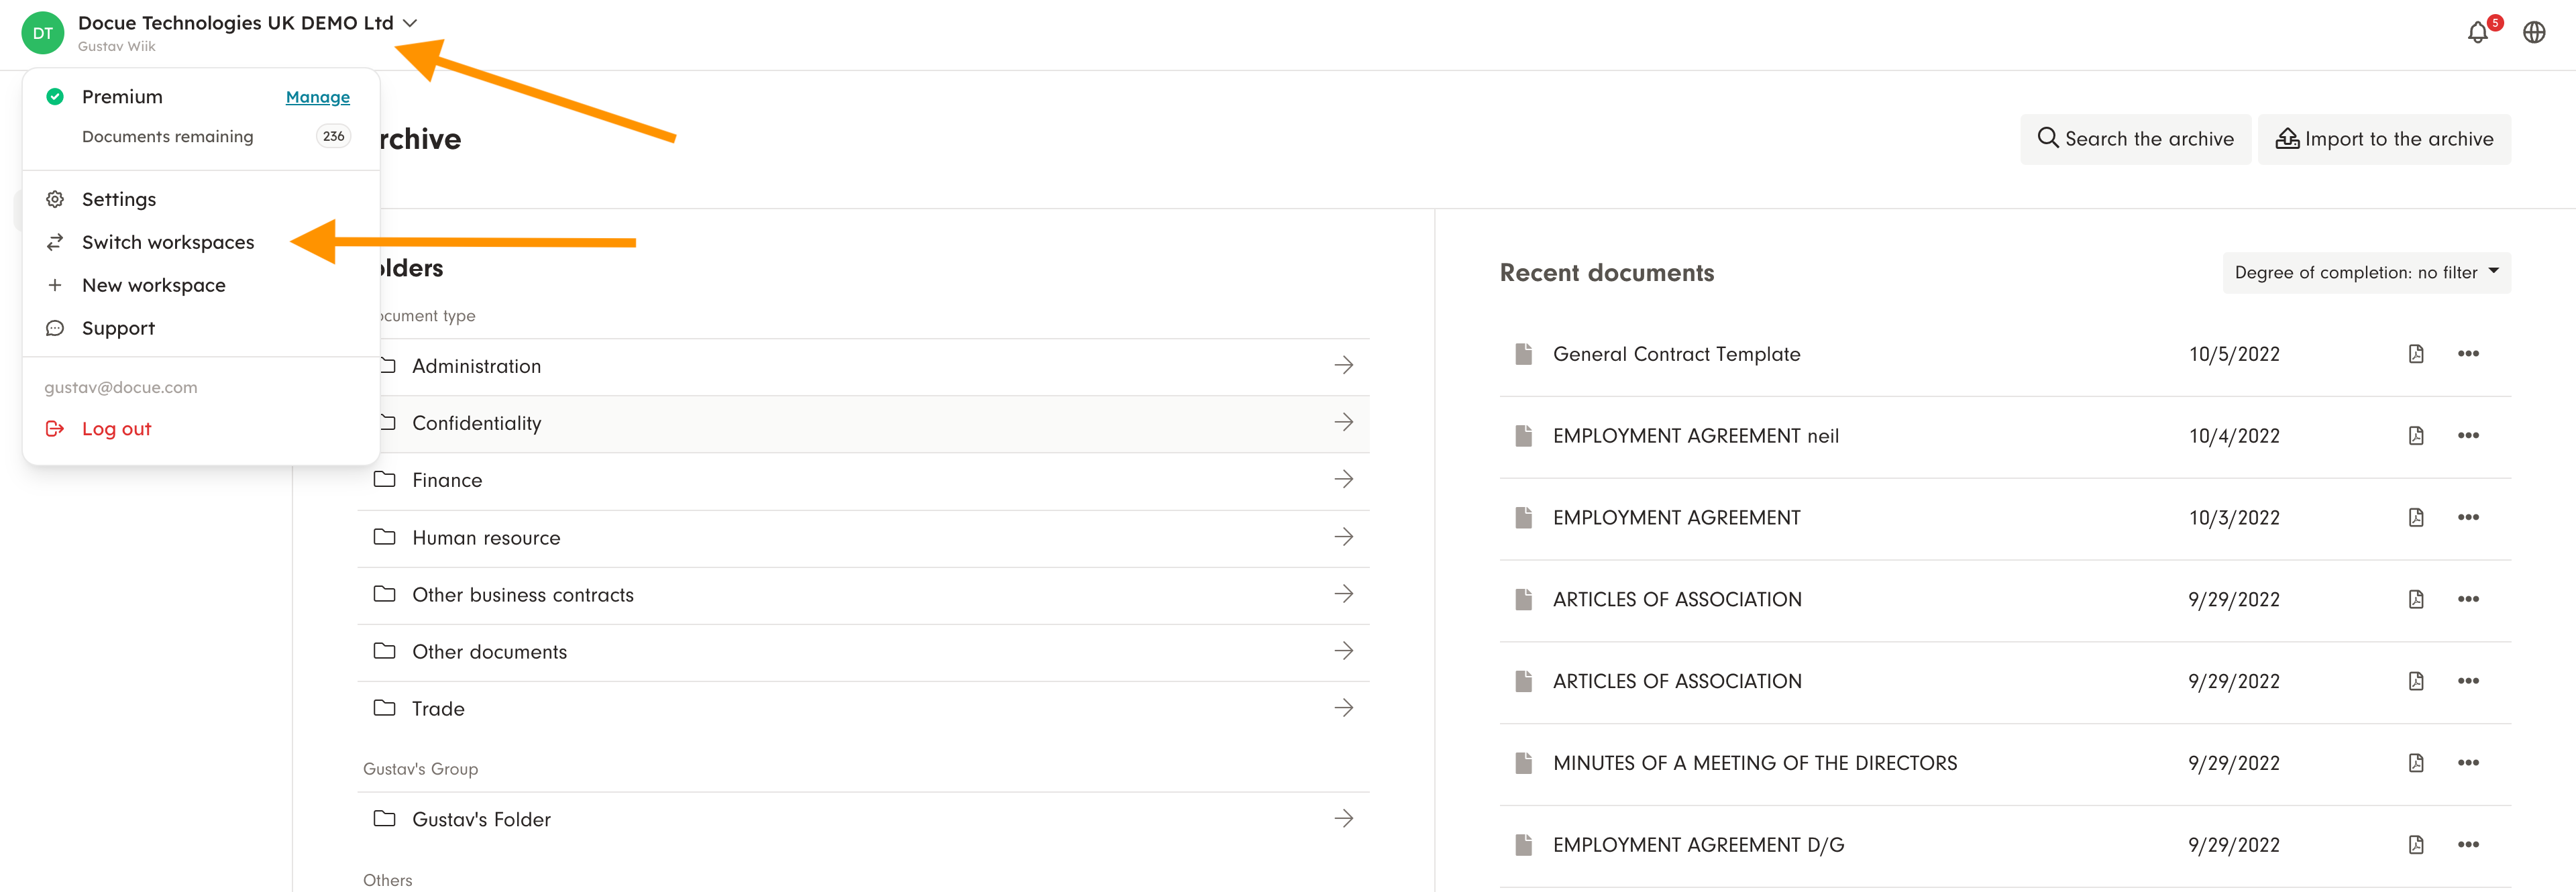Open Settings from workspace menu

[x=119, y=199]
